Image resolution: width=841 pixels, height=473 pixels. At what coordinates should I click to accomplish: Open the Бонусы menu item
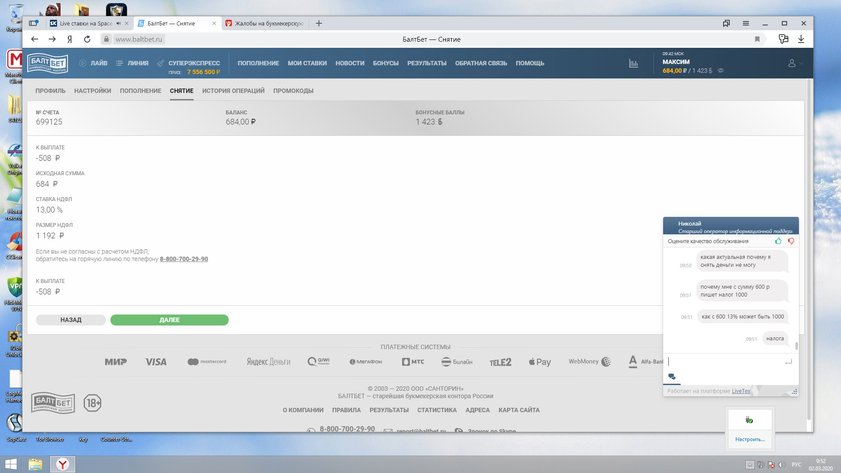click(x=385, y=63)
